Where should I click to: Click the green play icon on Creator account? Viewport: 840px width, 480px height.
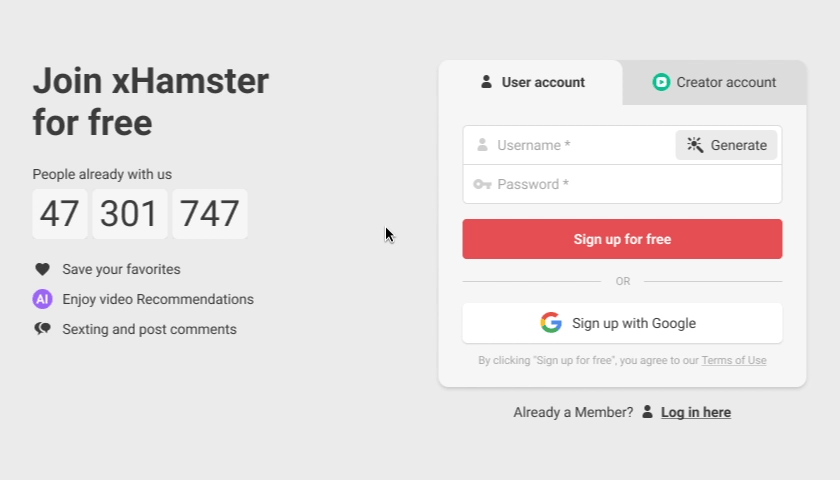coord(661,82)
